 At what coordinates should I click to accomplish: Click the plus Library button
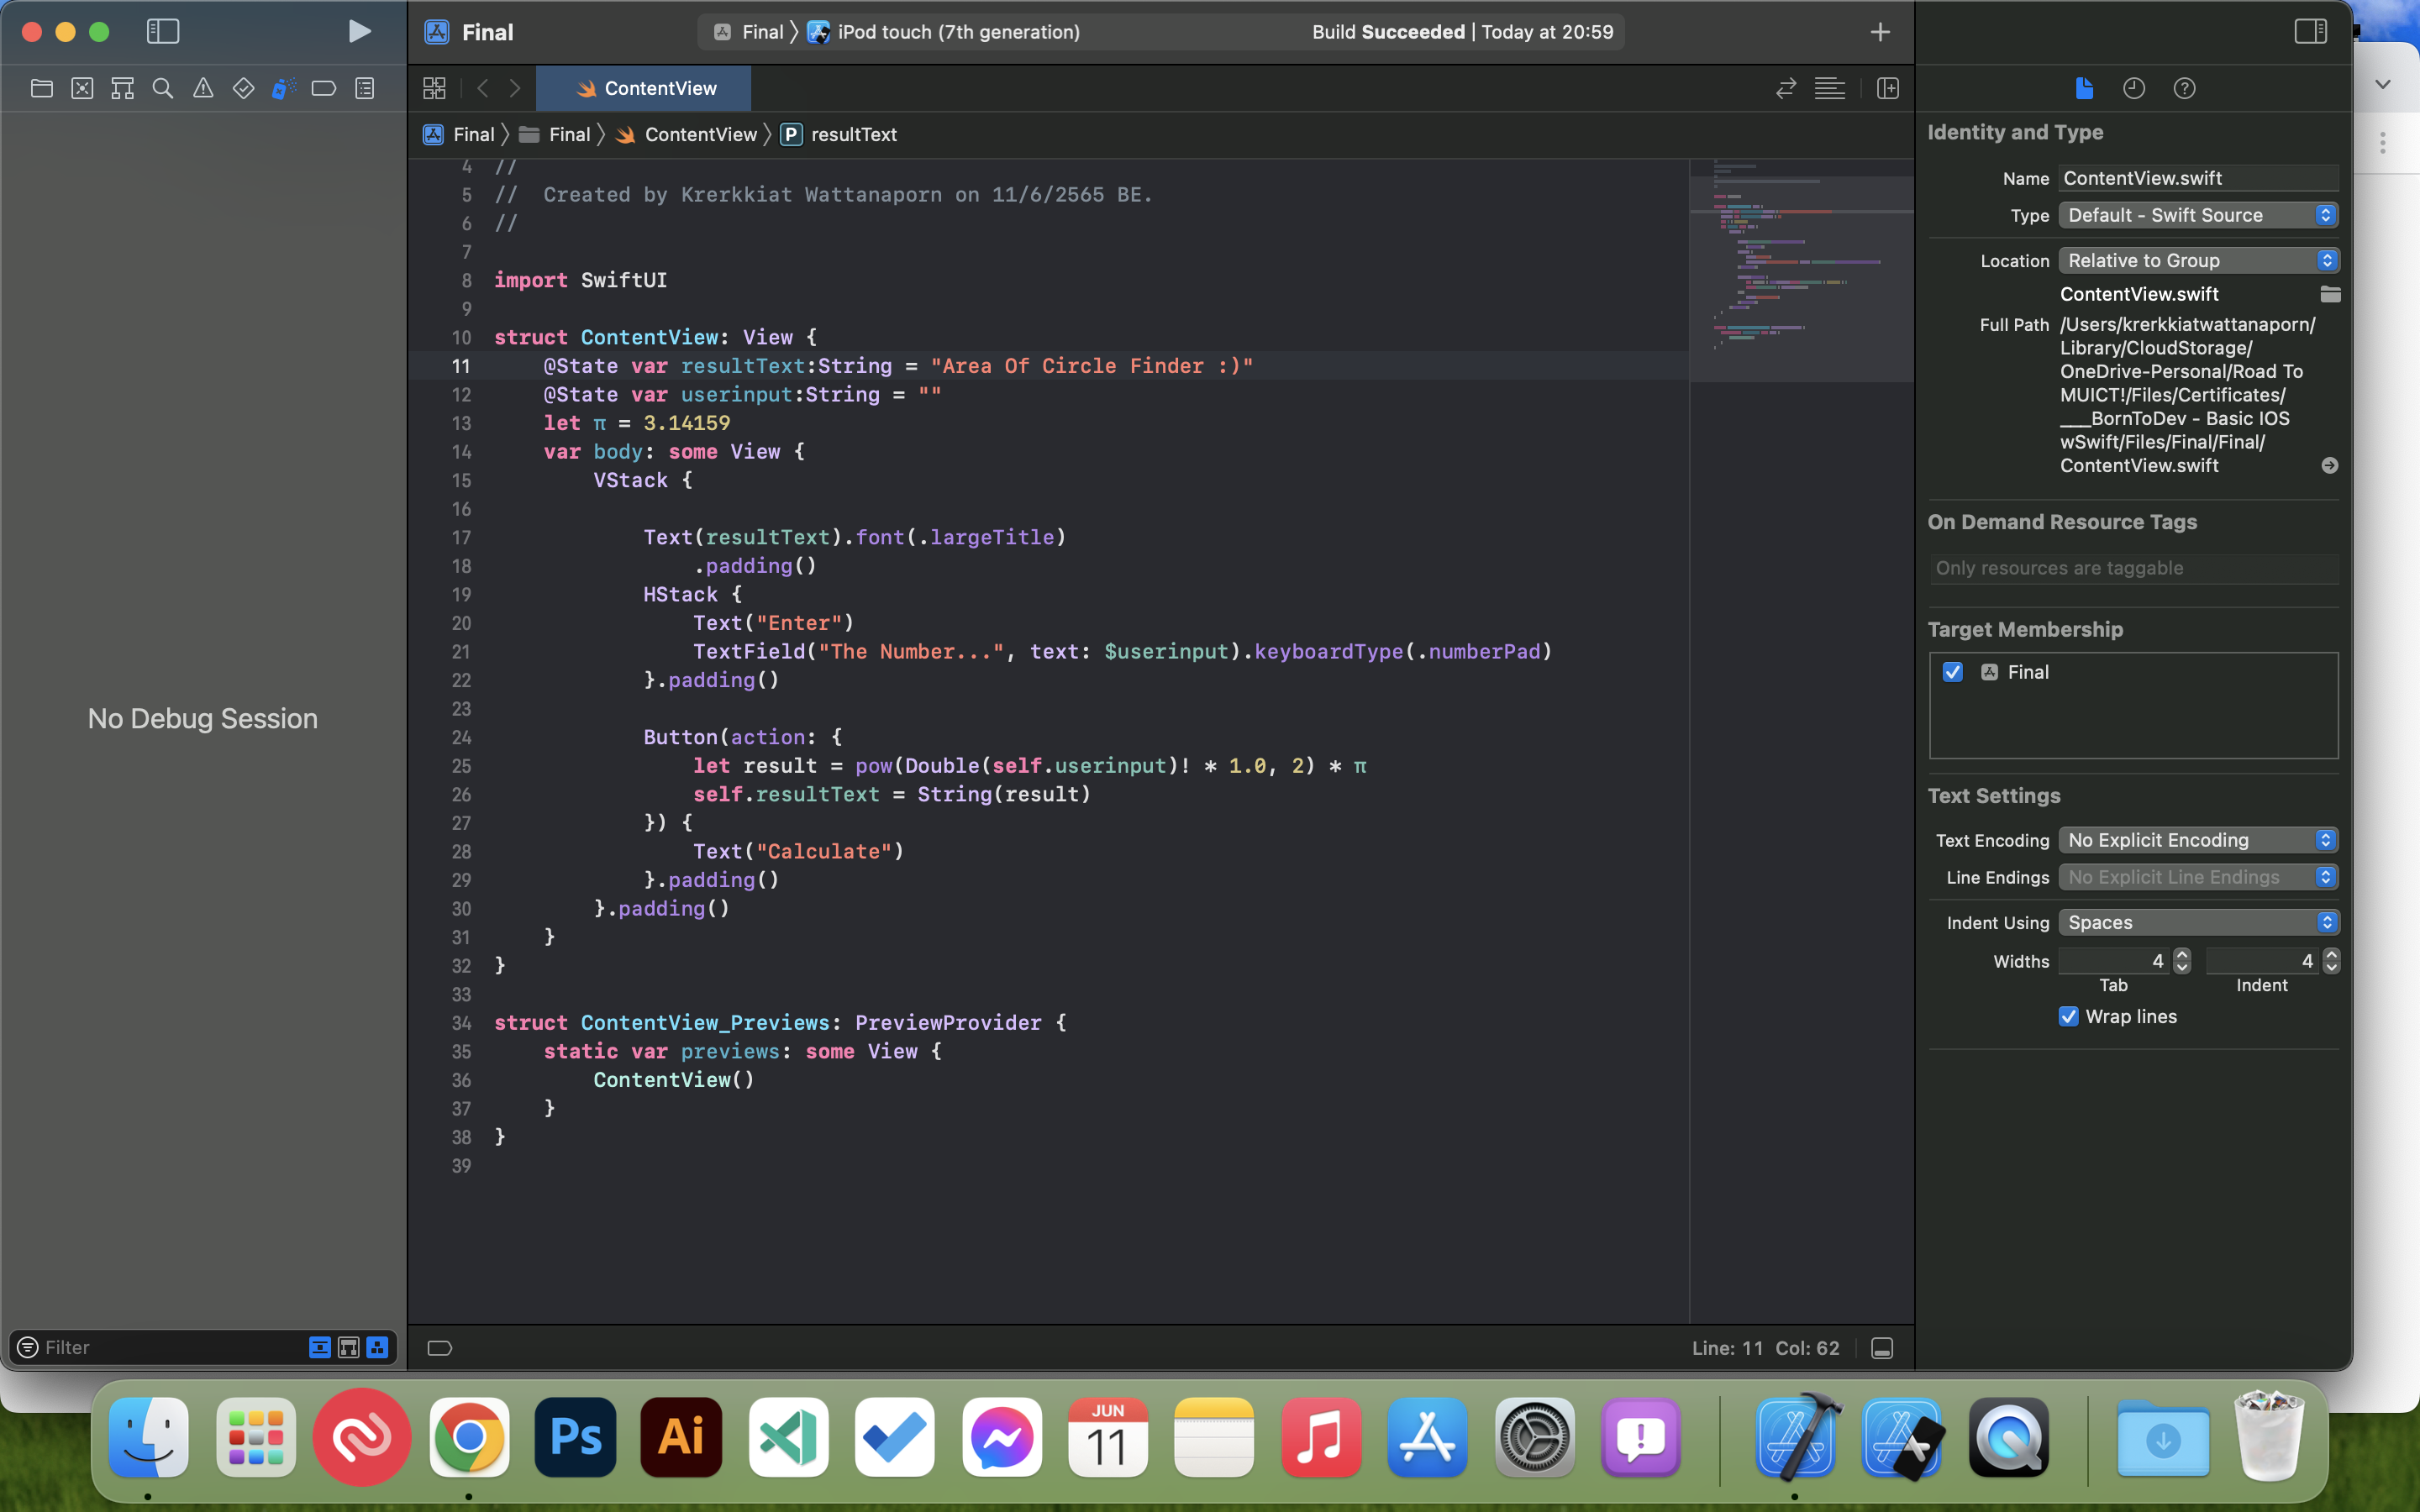tap(1880, 32)
